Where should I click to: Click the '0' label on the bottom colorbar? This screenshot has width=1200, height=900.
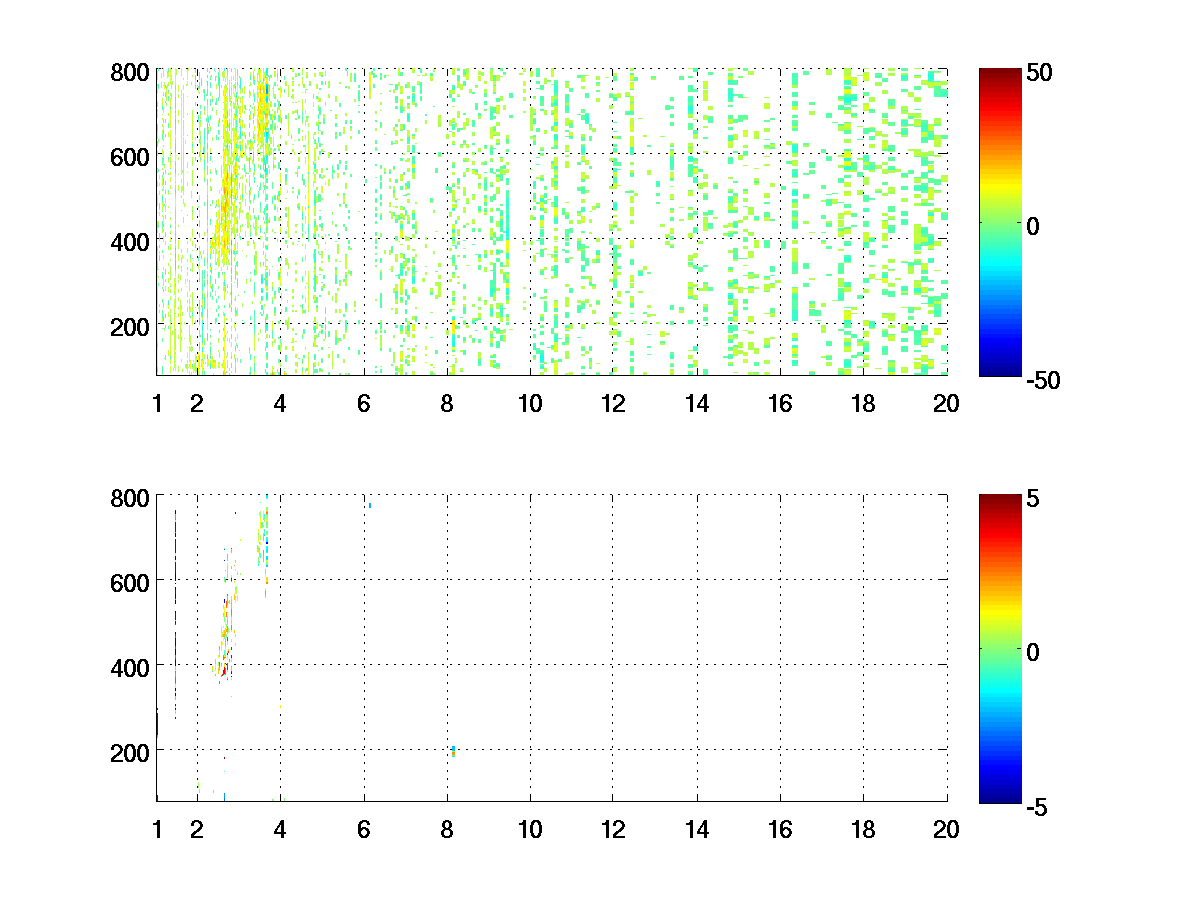pyautogui.click(x=1033, y=651)
